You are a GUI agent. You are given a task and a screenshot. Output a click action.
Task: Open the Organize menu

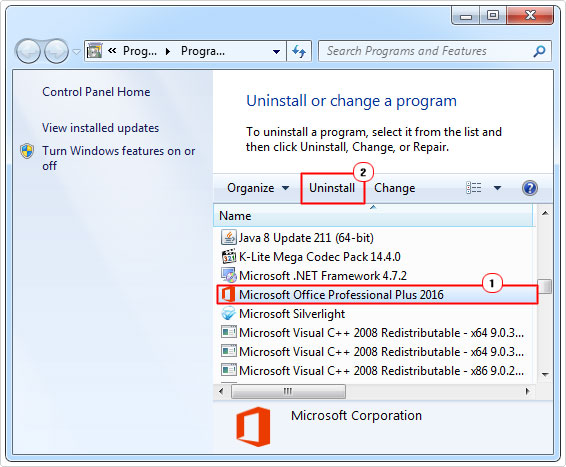[x=258, y=188]
